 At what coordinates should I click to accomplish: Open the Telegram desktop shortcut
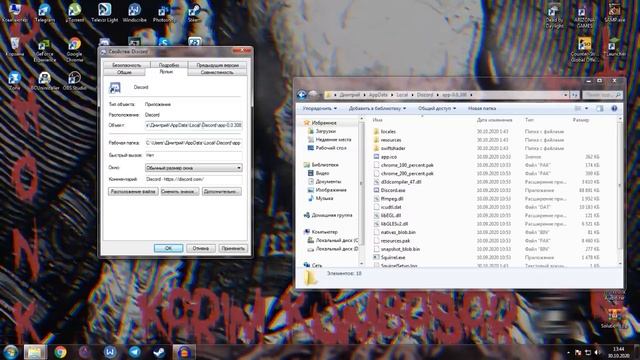[44, 13]
